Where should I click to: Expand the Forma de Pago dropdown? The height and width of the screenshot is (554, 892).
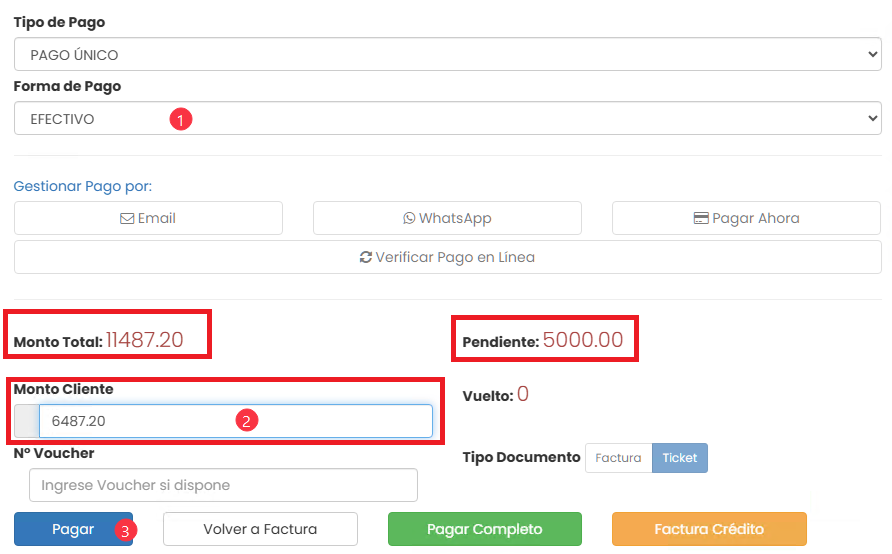coord(447,118)
